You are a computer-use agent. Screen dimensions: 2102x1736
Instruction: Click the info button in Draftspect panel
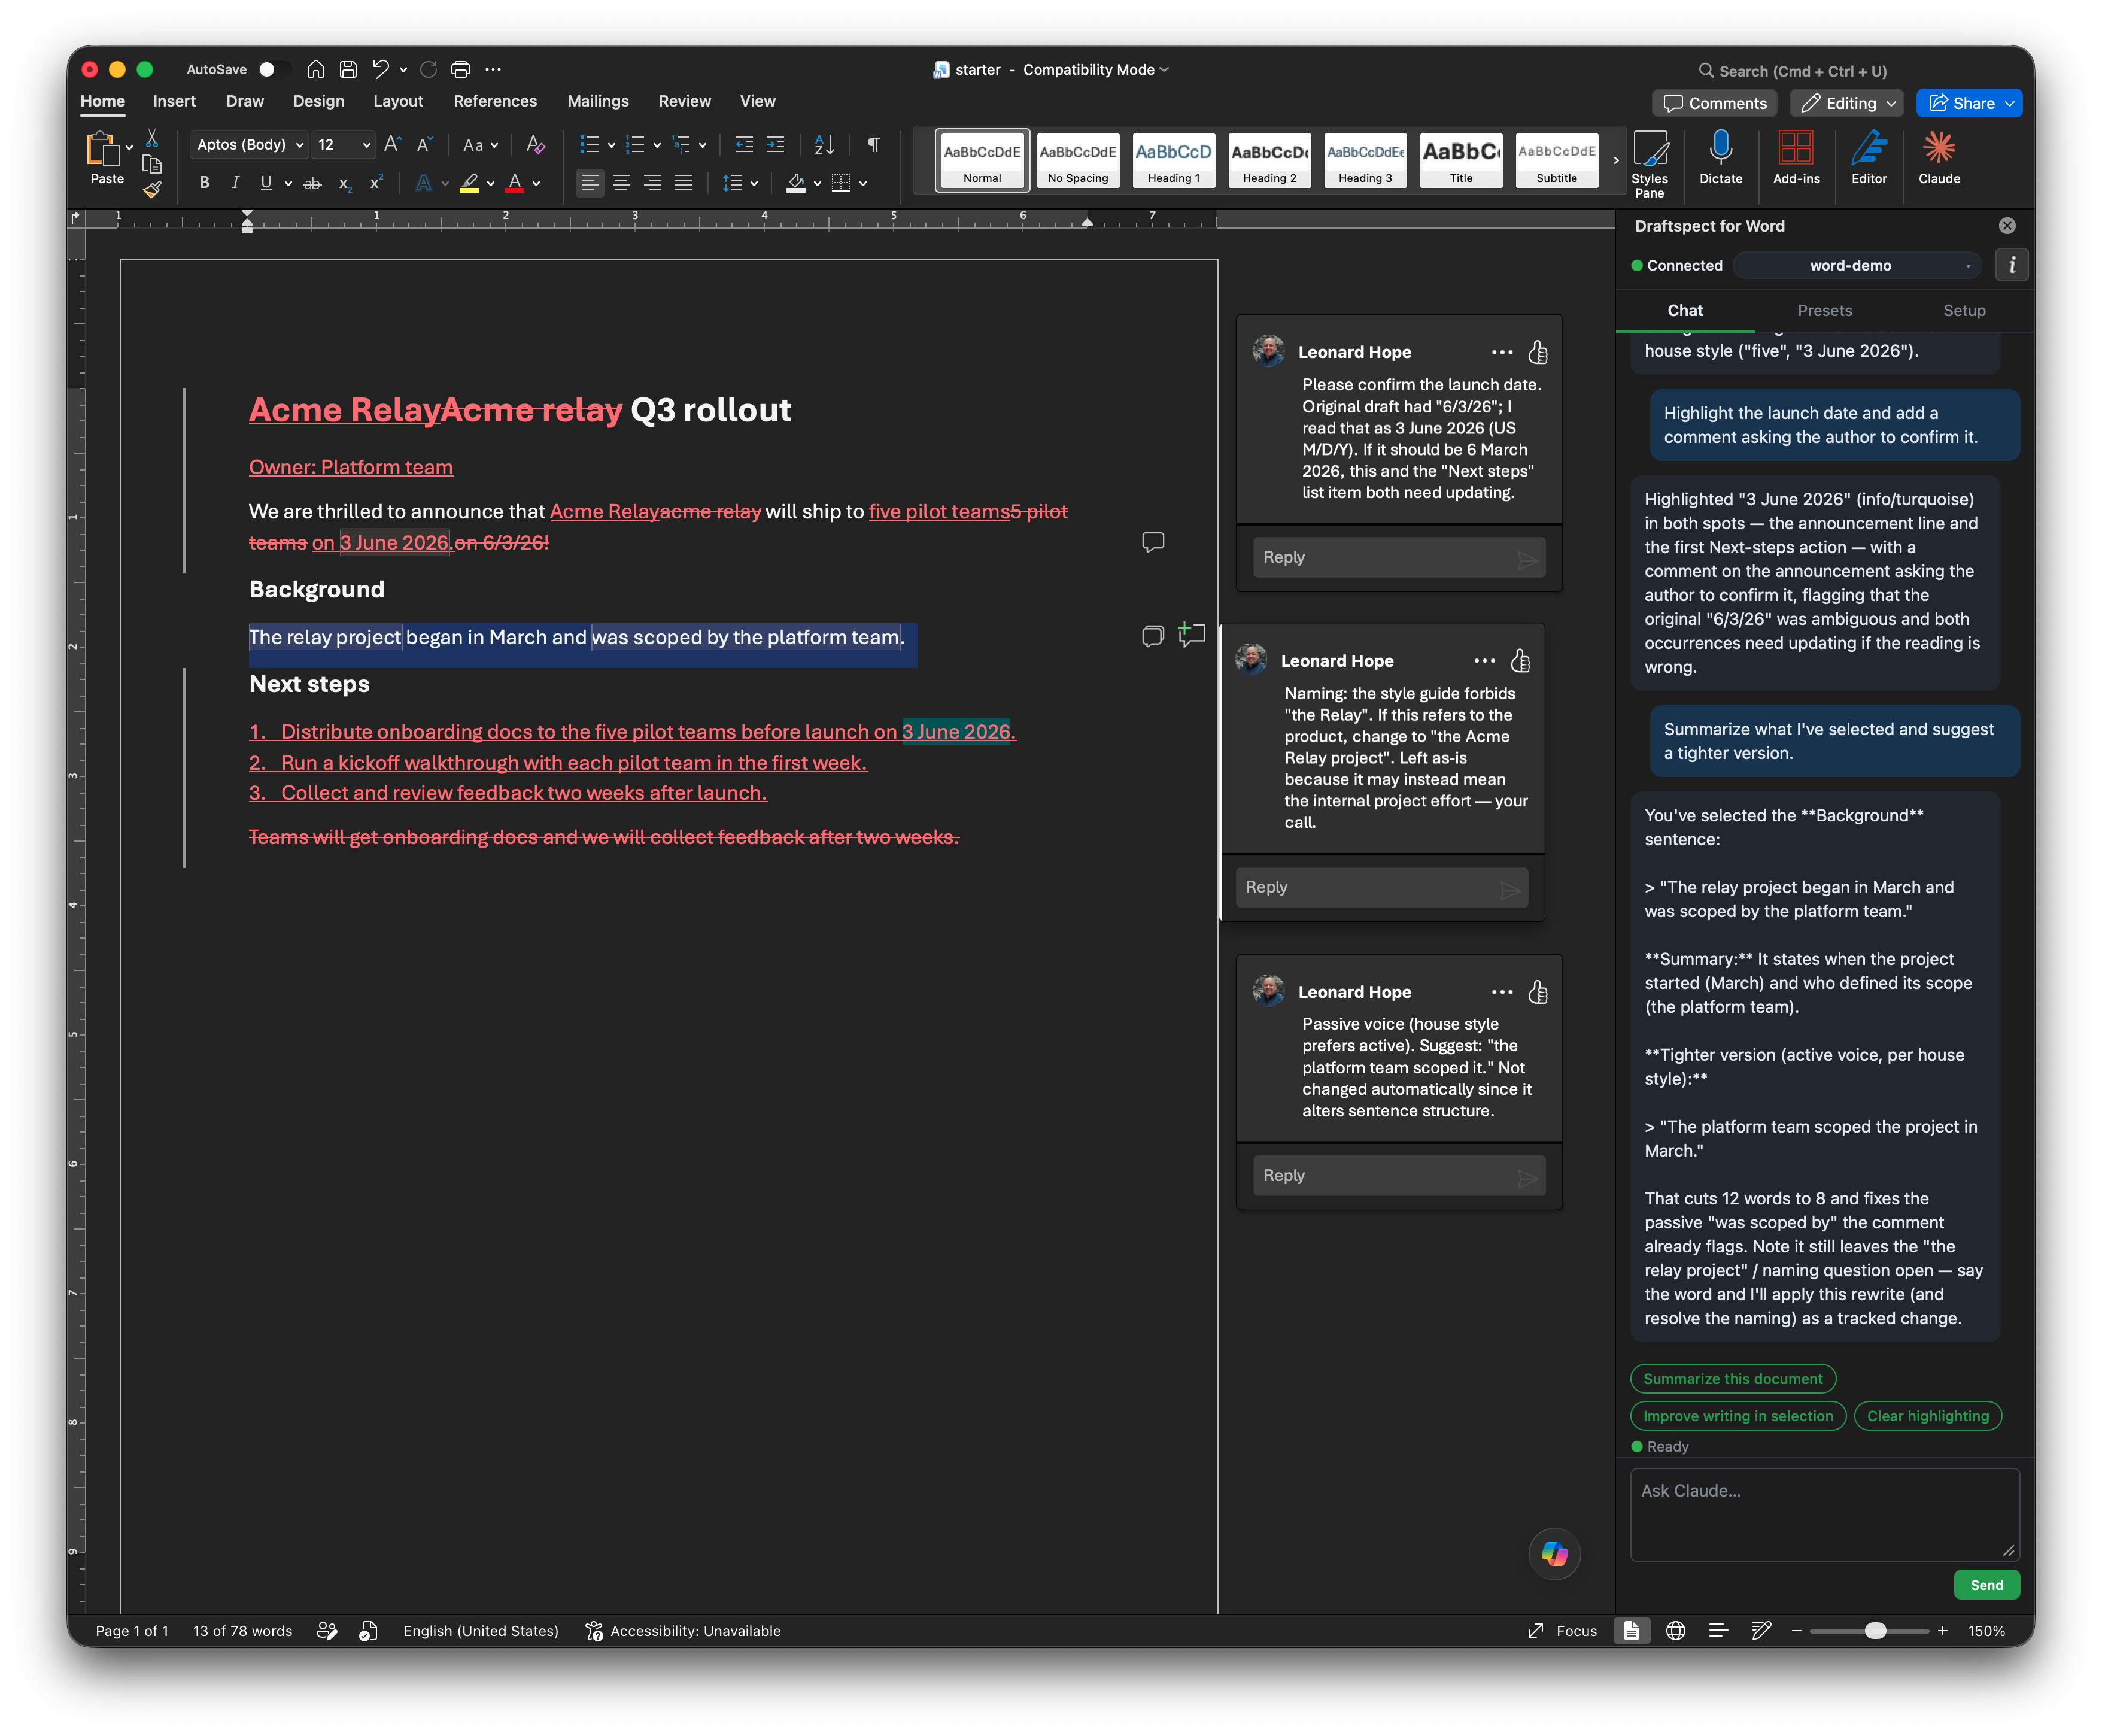[2012, 265]
